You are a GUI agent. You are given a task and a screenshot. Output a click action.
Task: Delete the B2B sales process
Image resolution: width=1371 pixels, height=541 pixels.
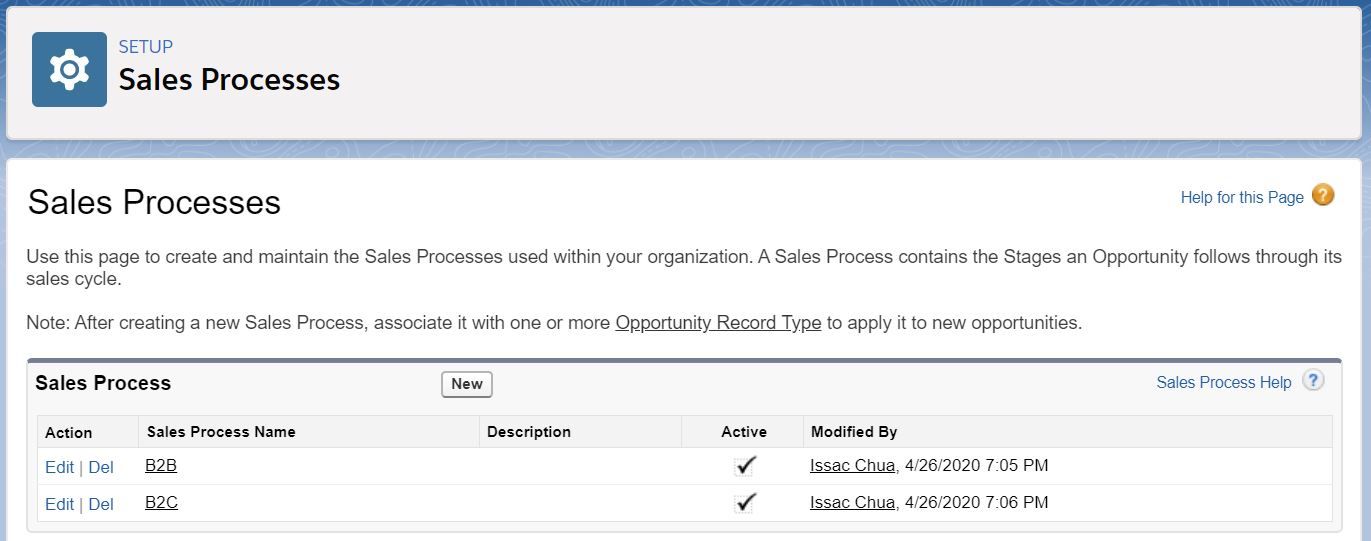(x=101, y=466)
